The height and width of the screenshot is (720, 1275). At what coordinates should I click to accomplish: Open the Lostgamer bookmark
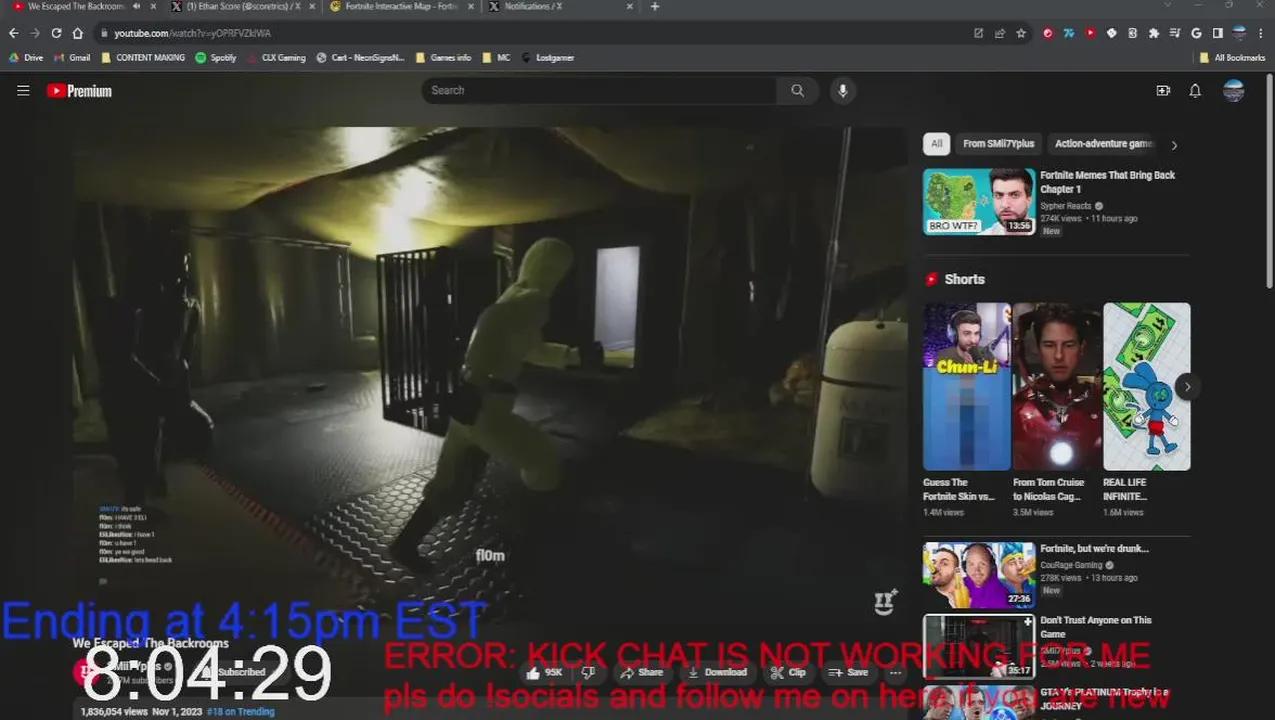(548, 58)
